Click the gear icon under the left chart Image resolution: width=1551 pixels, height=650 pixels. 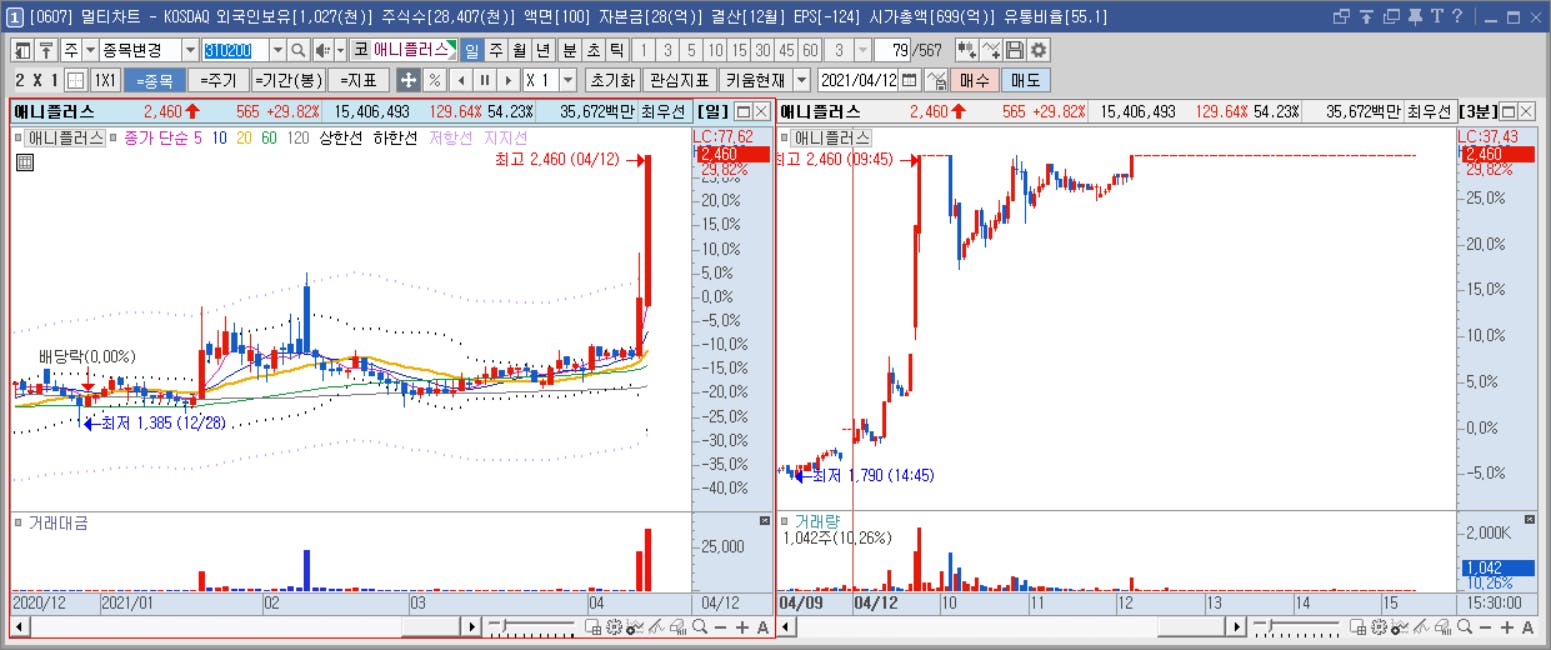click(x=615, y=627)
